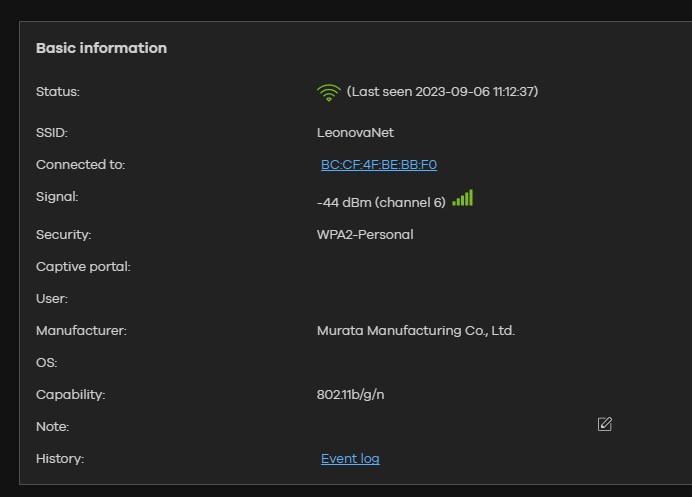Click the green Wi-Fi status icon
Viewport: 692px width, 497px height.
coord(328,92)
